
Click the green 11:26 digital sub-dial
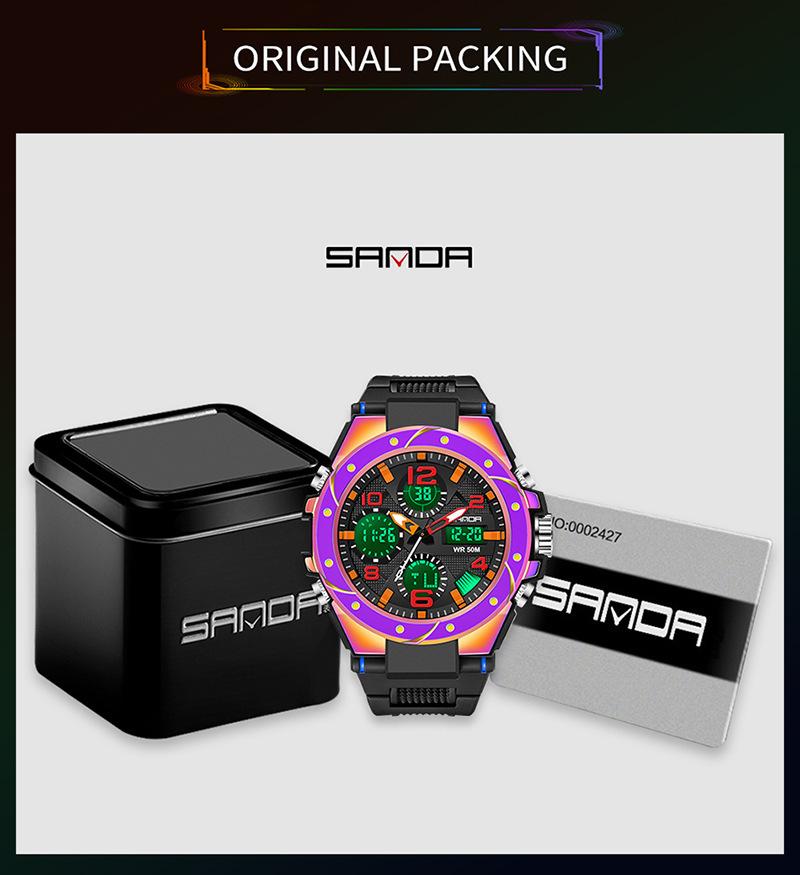[380, 535]
